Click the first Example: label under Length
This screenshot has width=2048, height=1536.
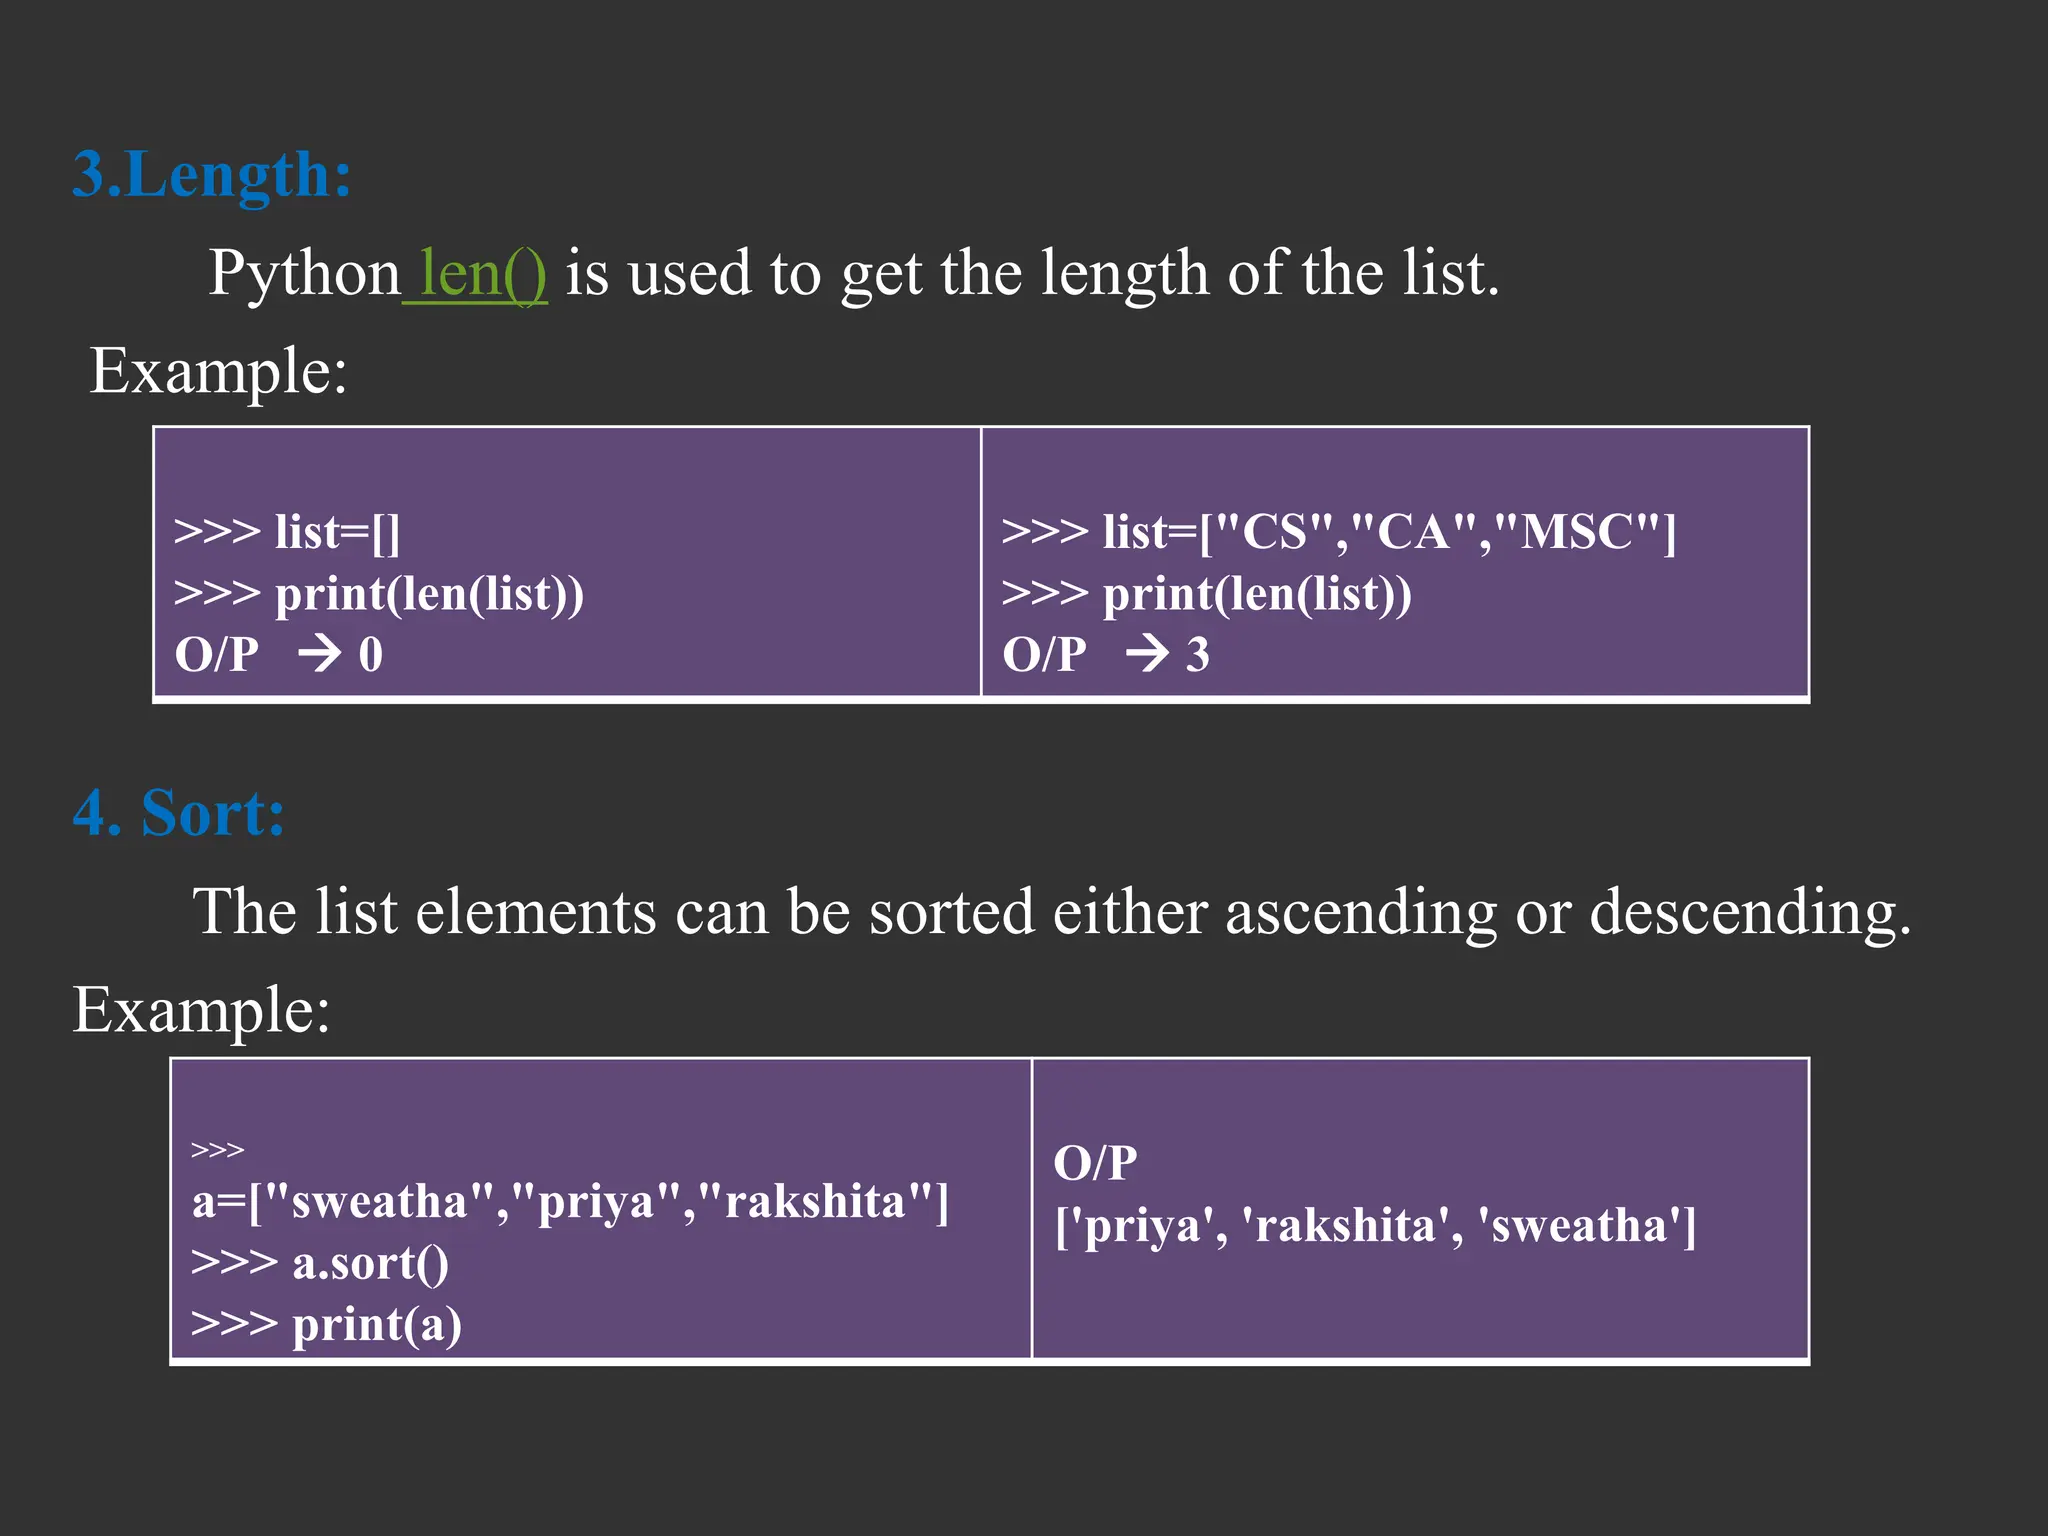(x=218, y=371)
